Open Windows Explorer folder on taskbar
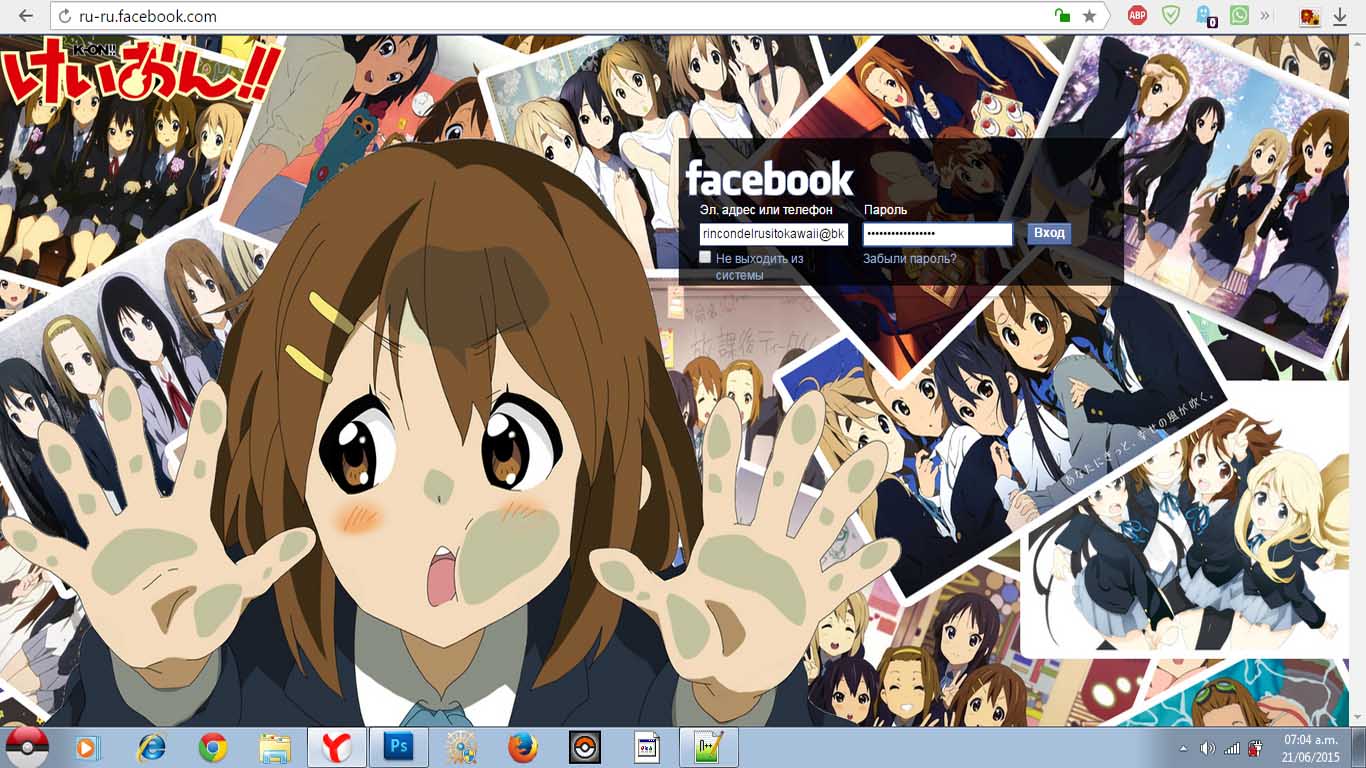Viewport: 1366px width, 768px height. point(275,747)
